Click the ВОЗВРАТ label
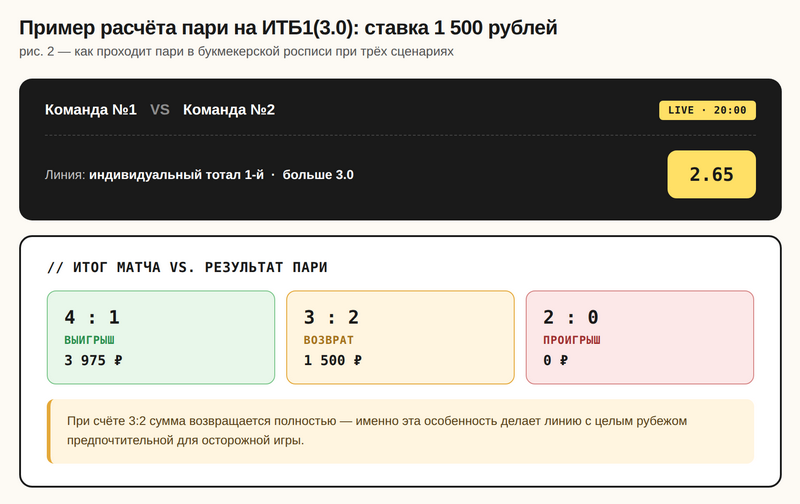Screen dimensions: 800x504 click(328, 340)
